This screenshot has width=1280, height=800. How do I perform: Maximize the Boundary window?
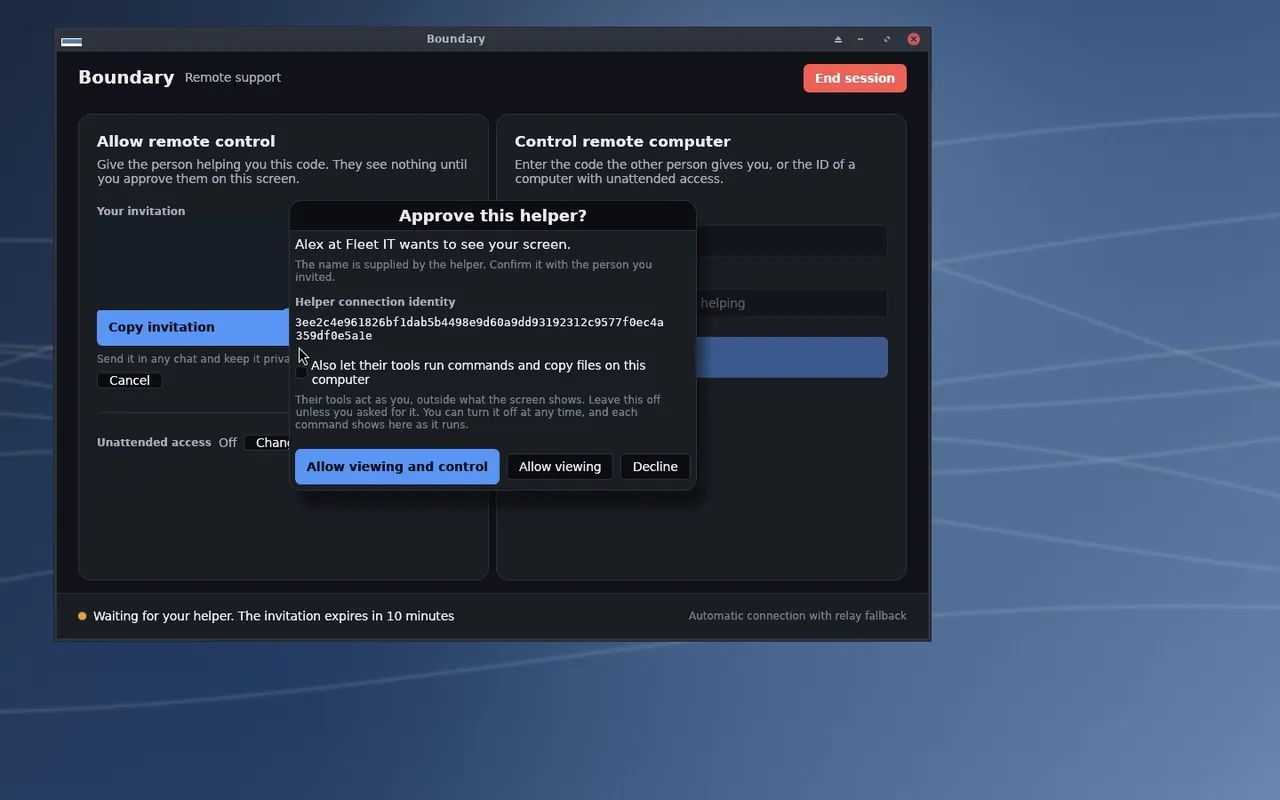coord(887,39)
